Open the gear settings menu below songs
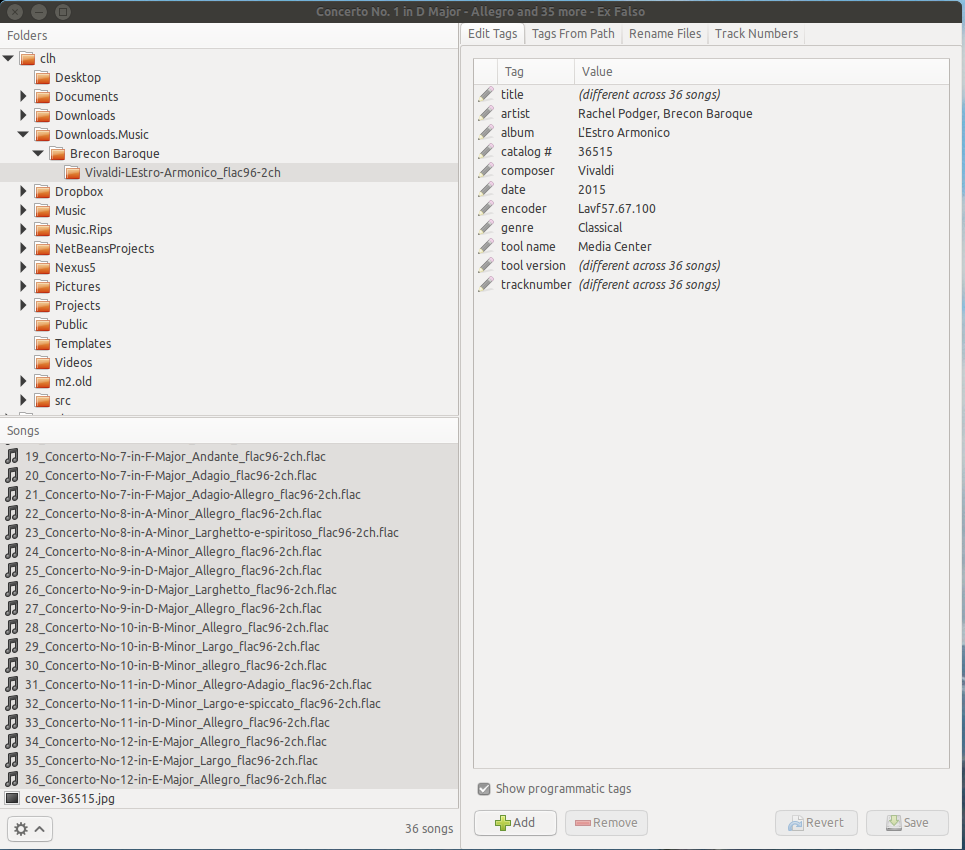The height and width of the screenshot is (850, 965). click(29, 829)
